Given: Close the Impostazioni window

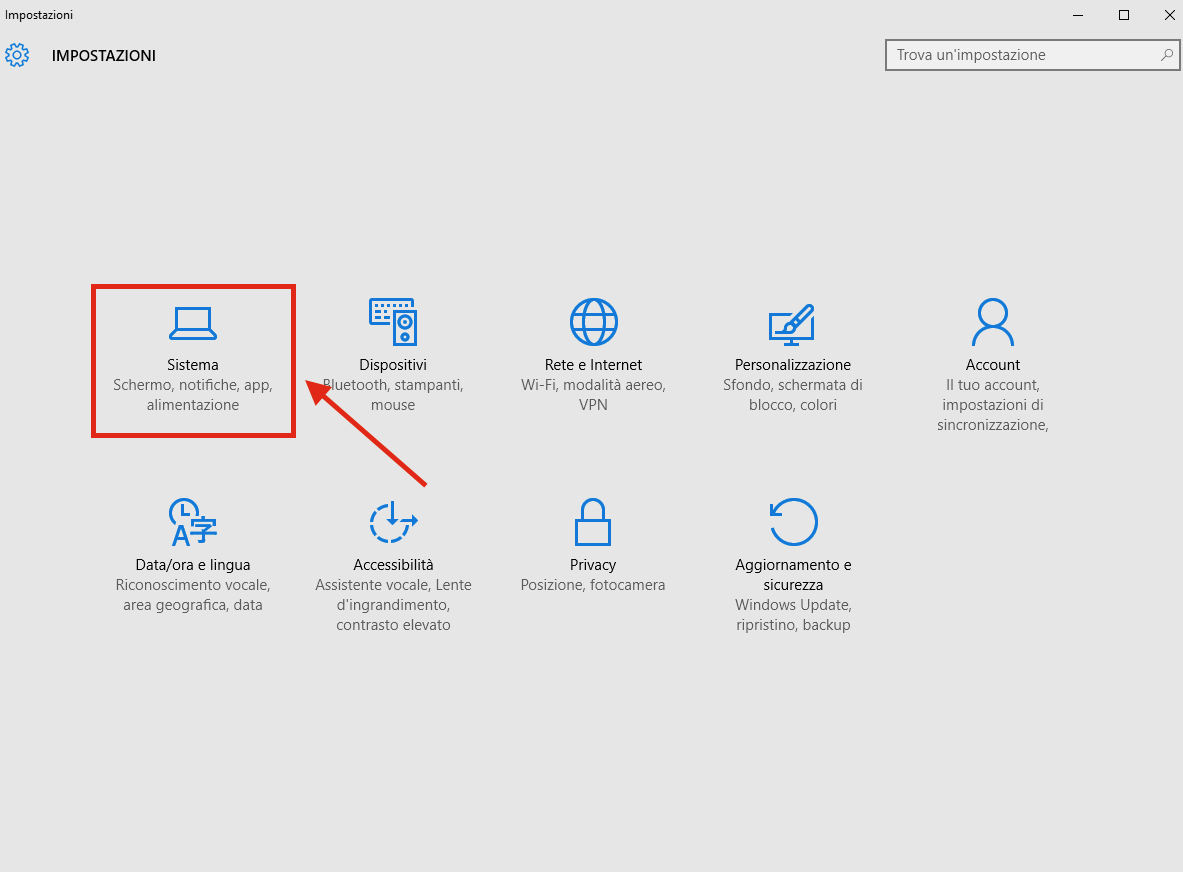Looking at the screenshot, I should click(1169, 15).
